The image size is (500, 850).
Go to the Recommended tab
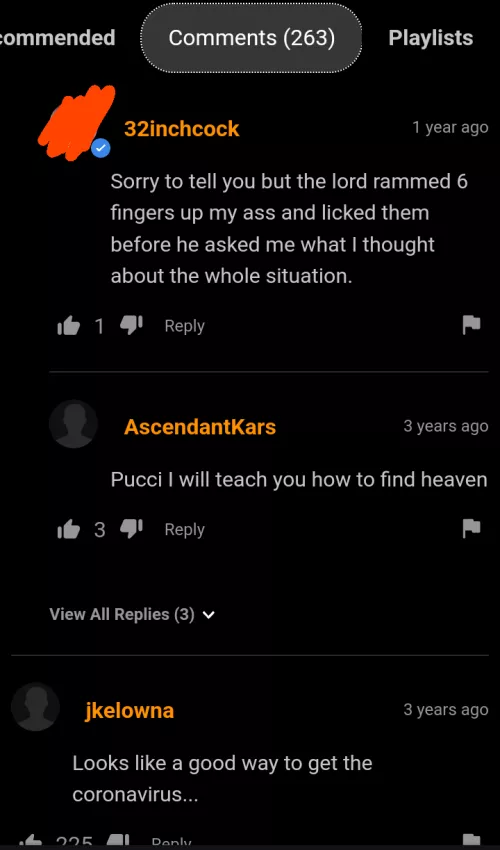57,38
